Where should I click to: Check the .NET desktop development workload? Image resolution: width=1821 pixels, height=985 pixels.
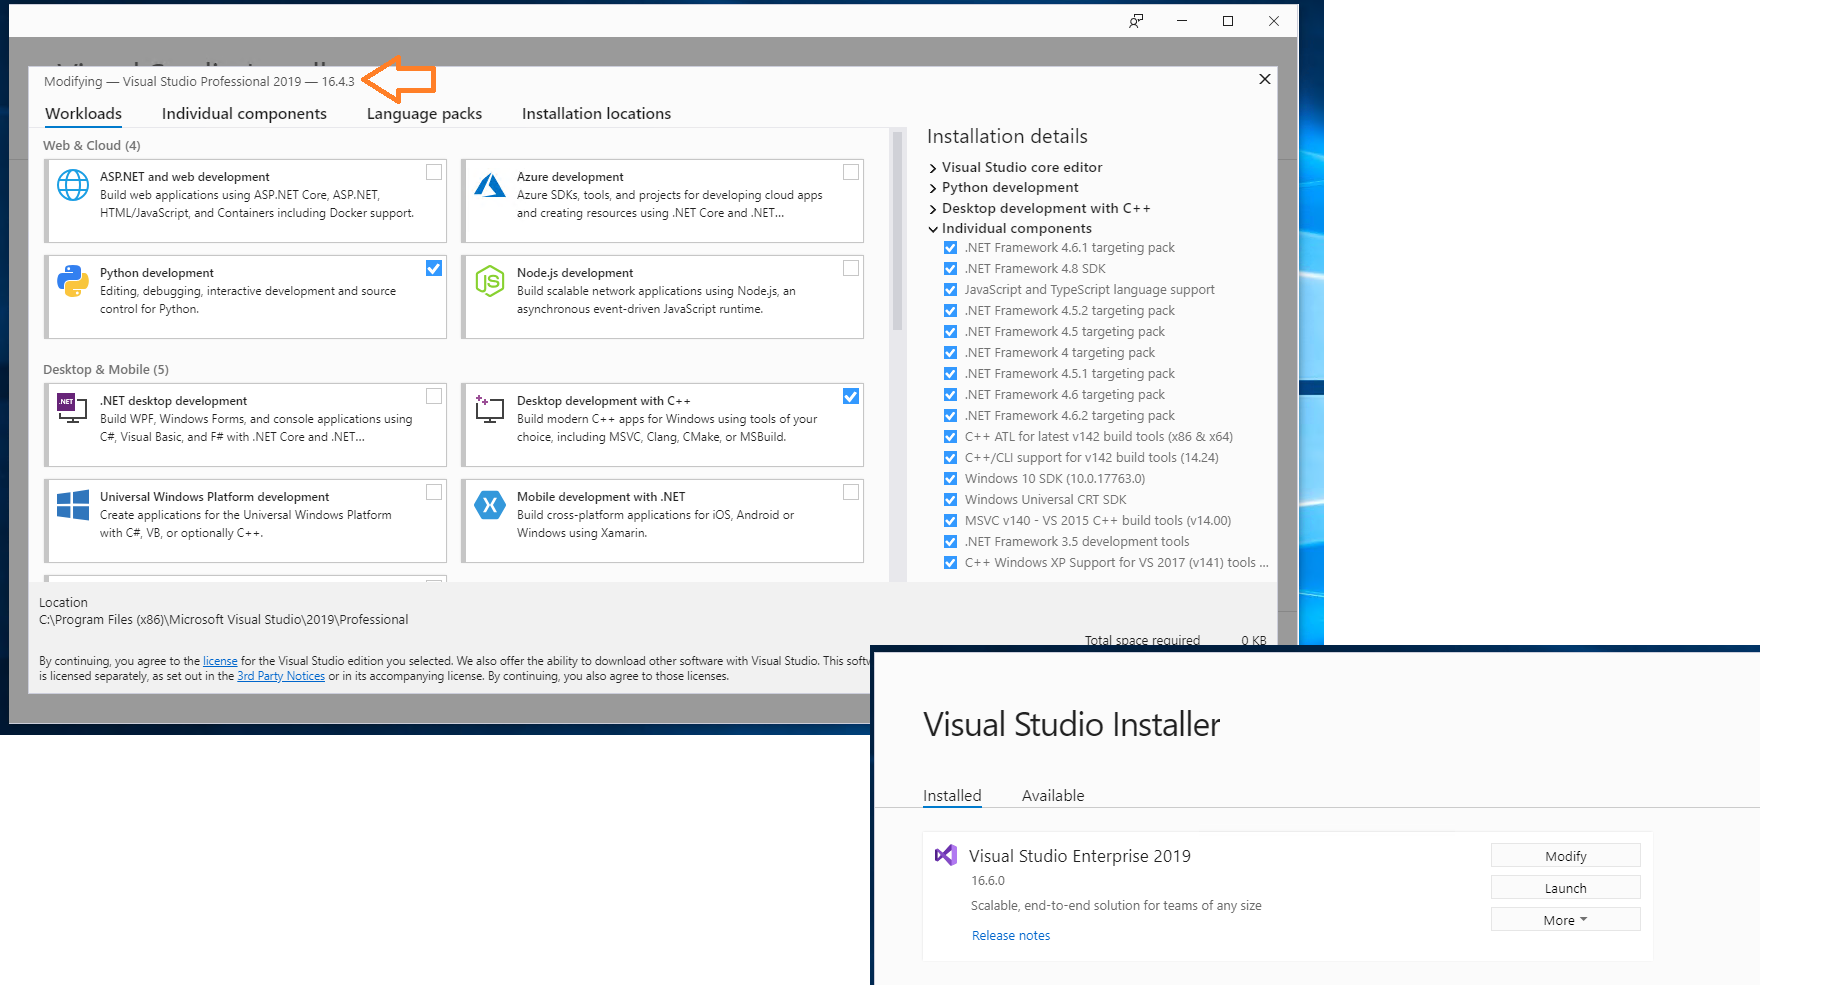pos(434,396)
